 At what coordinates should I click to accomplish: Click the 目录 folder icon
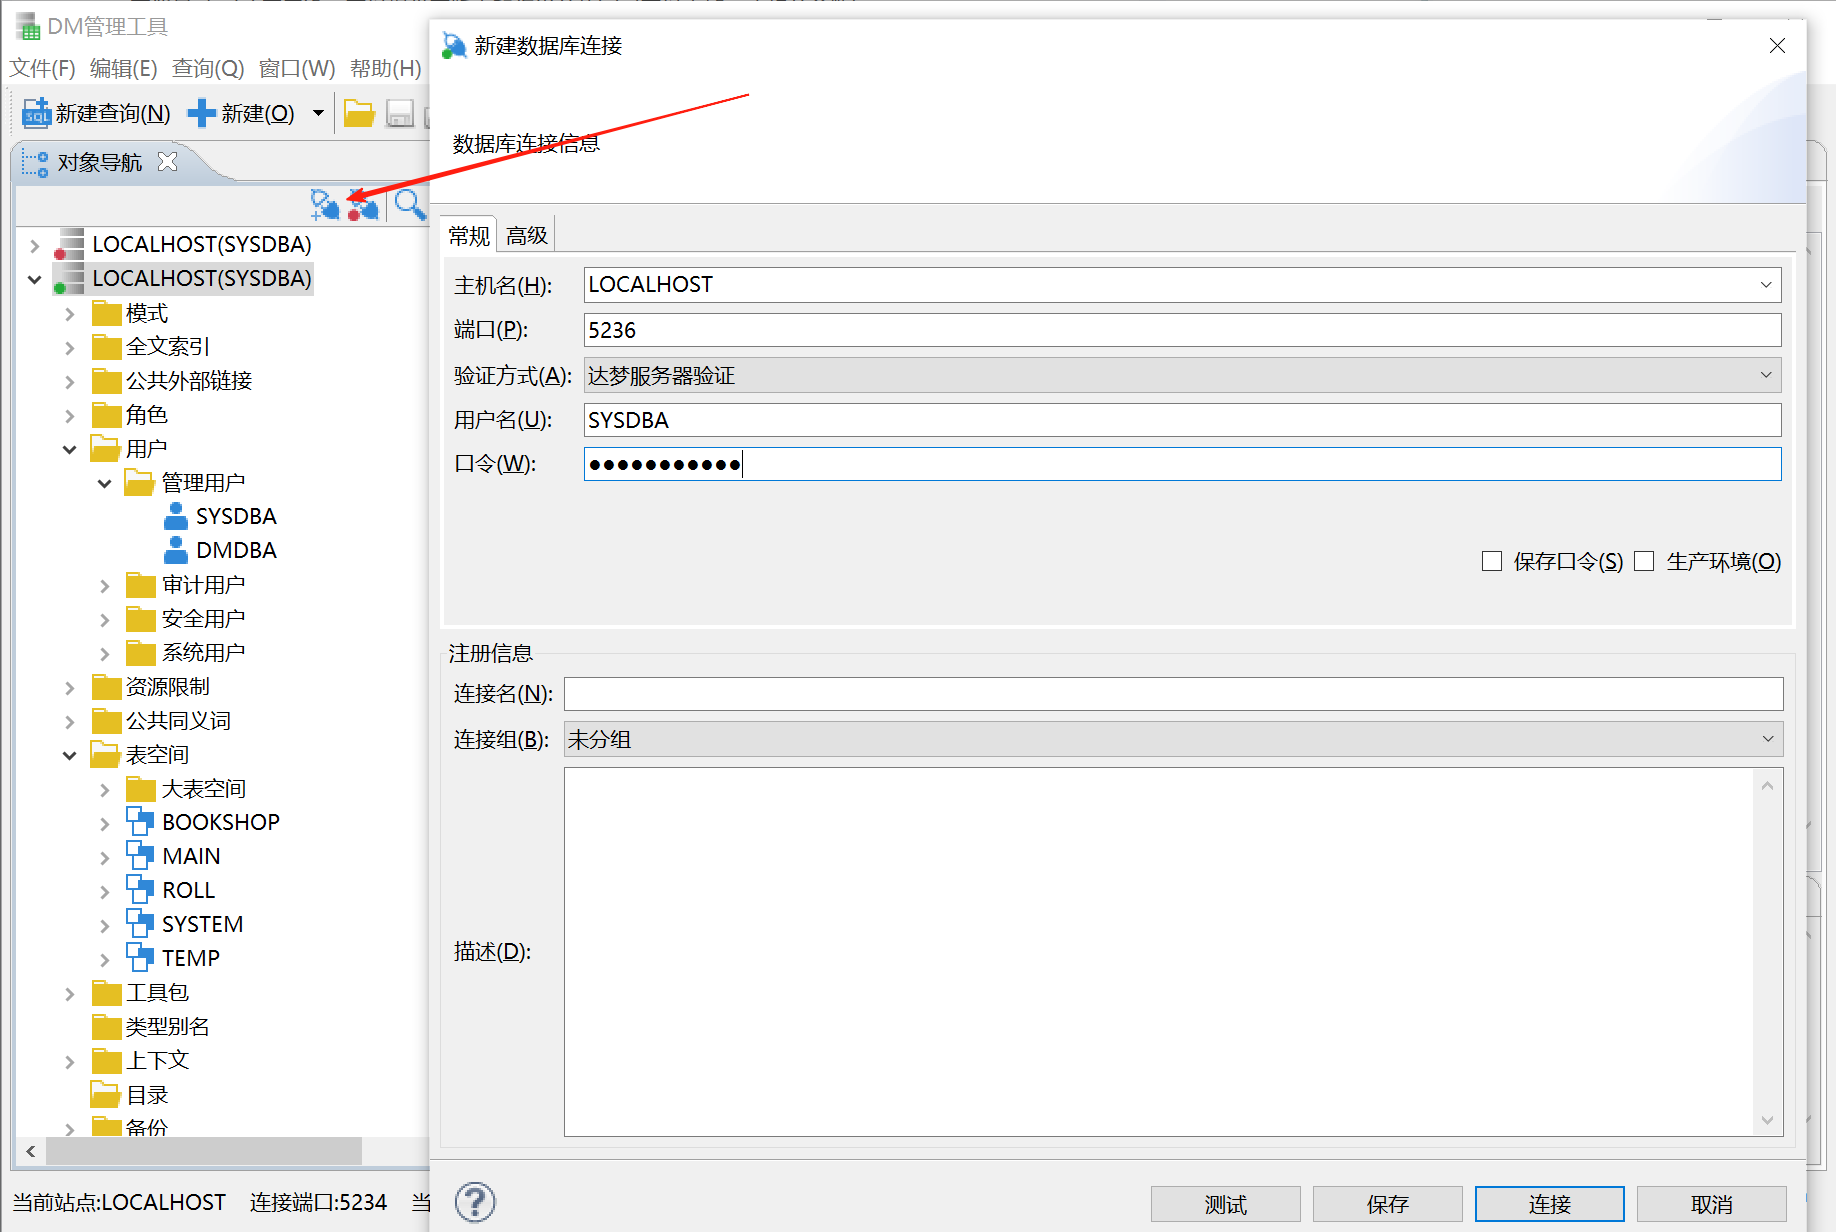click(106, 1095)
